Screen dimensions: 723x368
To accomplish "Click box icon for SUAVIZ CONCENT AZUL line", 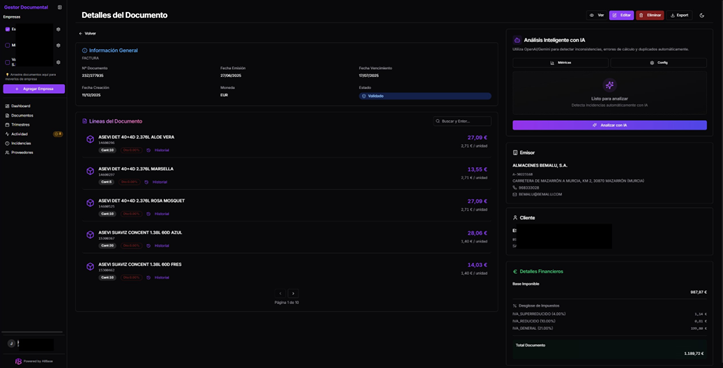I will tap(90, 235).
